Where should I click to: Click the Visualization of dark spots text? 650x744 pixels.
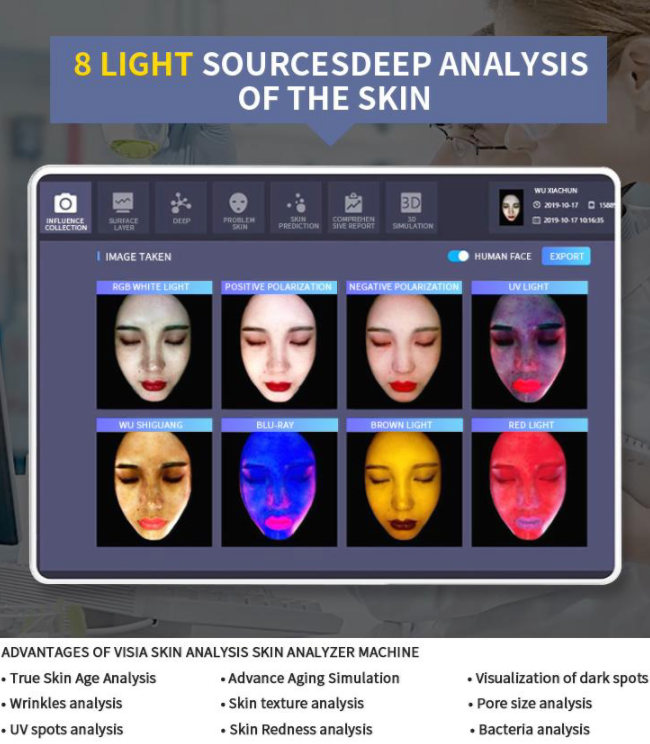click(562, 679)
